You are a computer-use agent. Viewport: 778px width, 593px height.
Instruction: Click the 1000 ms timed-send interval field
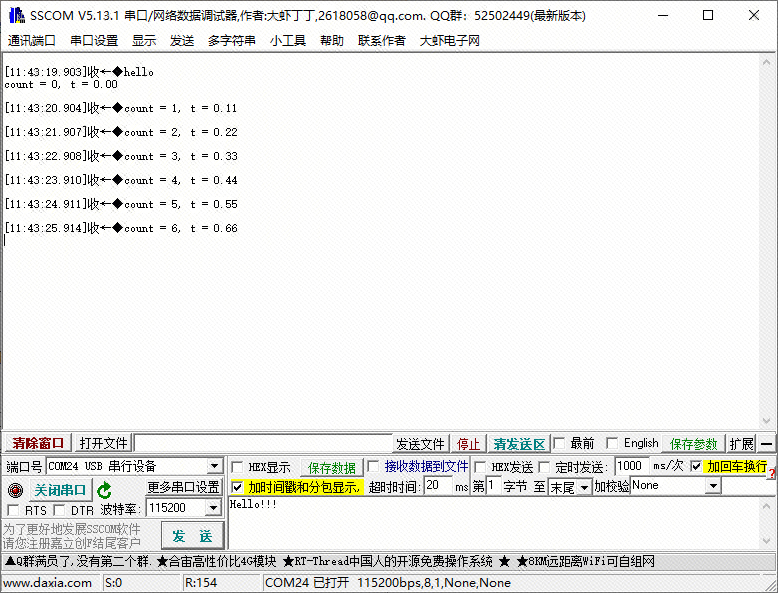coord(632,466)
